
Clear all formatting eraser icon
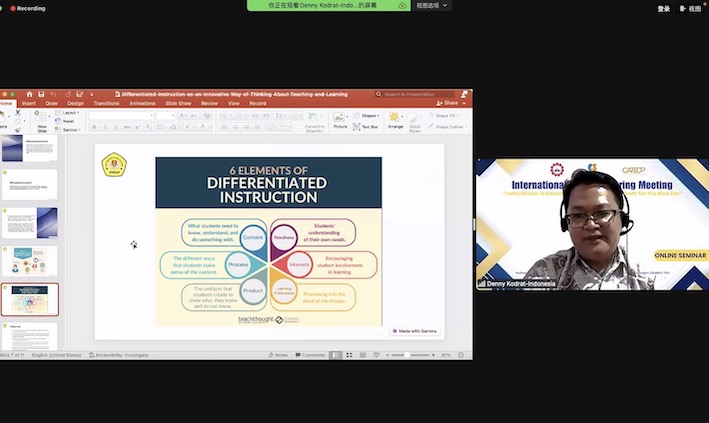pos(207,116)
